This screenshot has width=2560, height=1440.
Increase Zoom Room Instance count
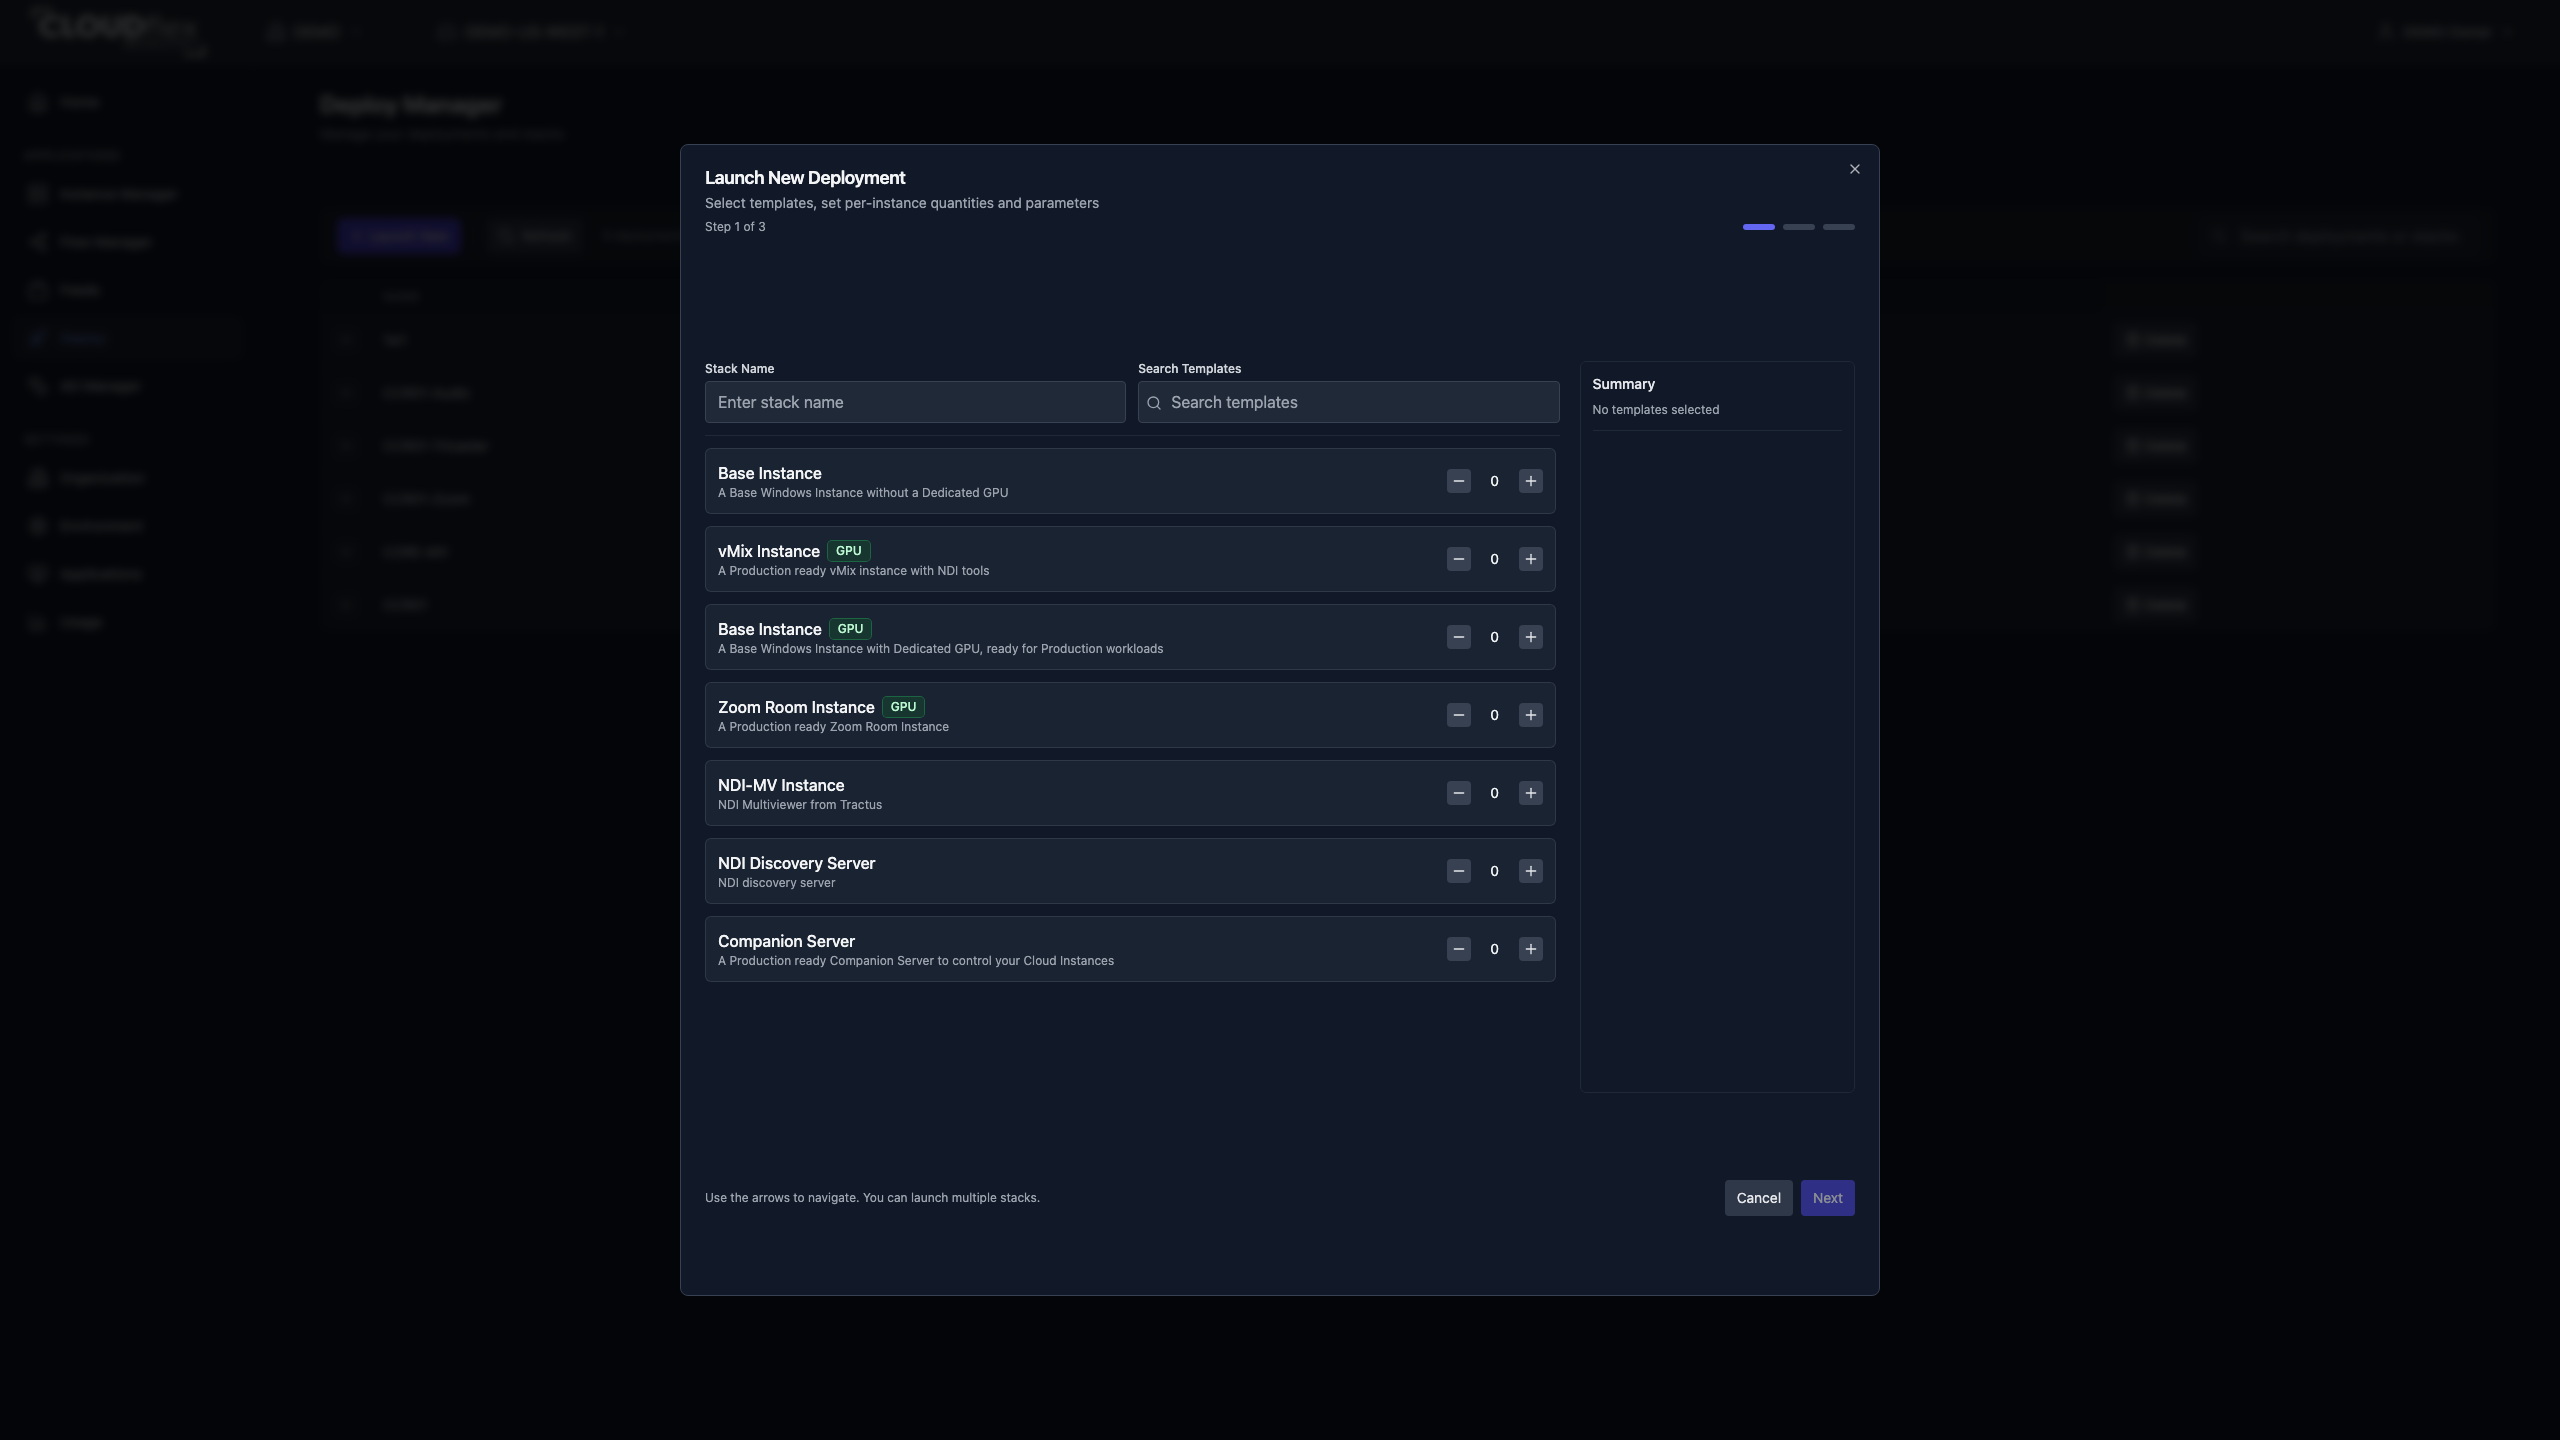[x=1530, y=715]
